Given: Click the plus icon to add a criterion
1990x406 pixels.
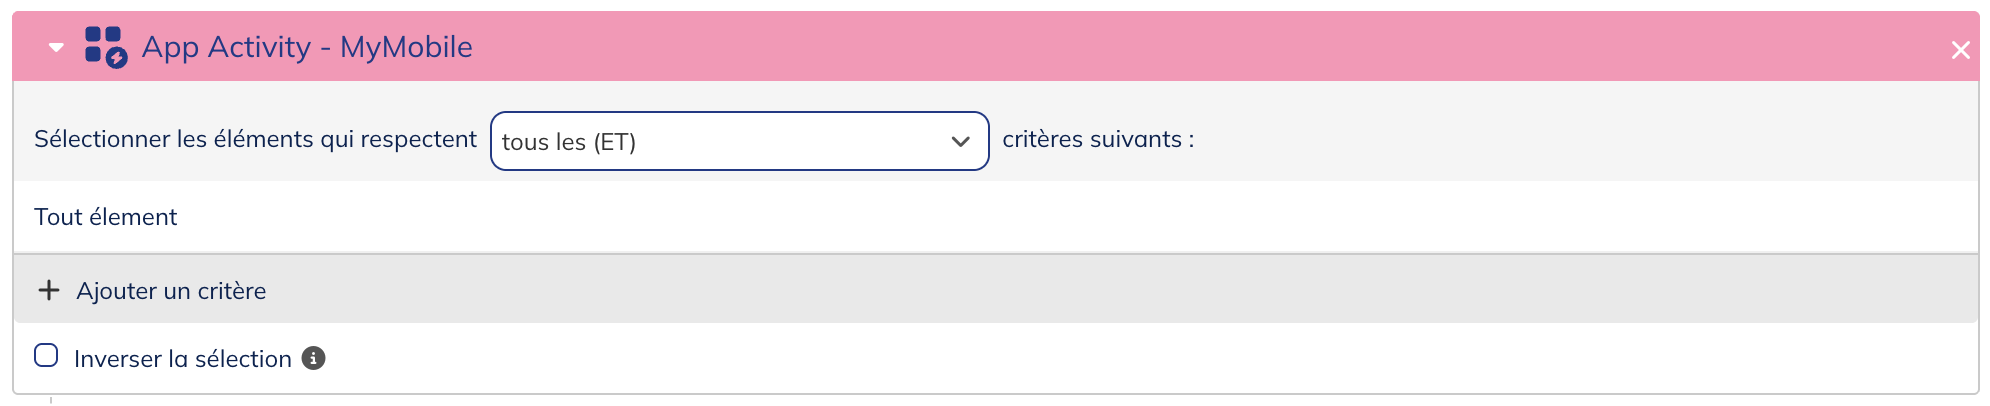Looking at the screenshot, I should click(x=48, y=290).
